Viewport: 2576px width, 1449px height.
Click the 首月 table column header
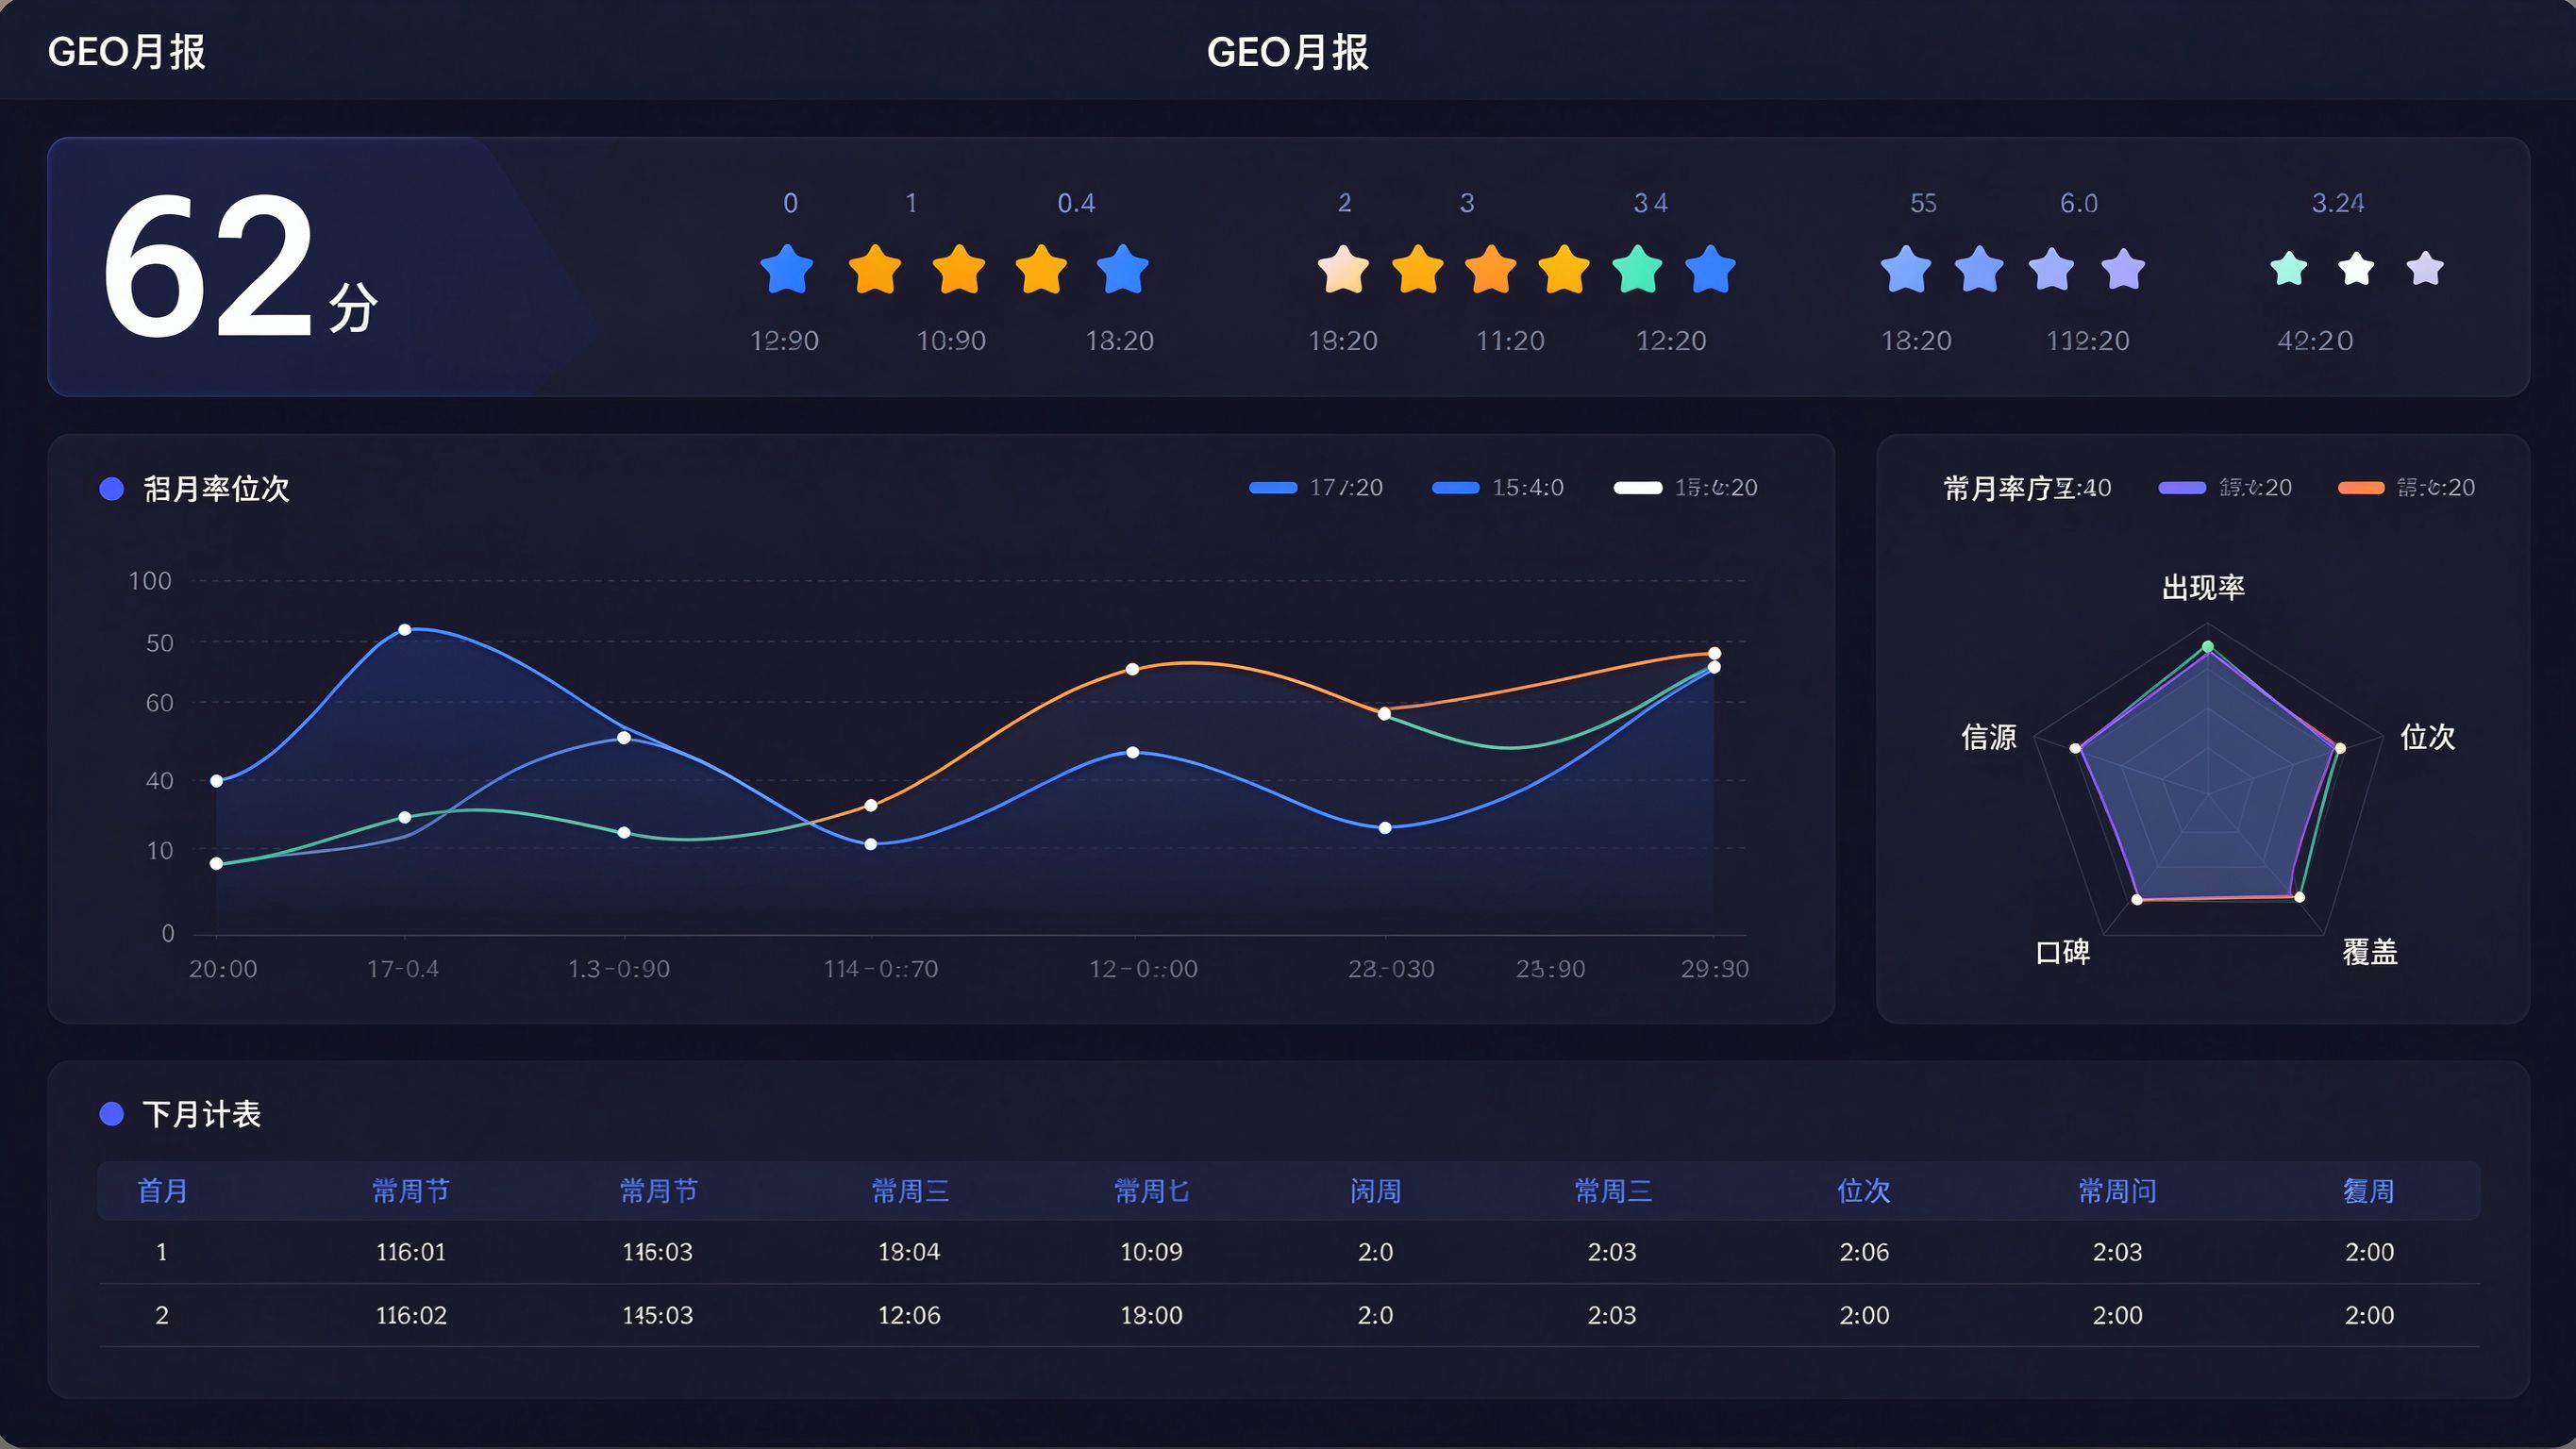[x=162, y=1191]
